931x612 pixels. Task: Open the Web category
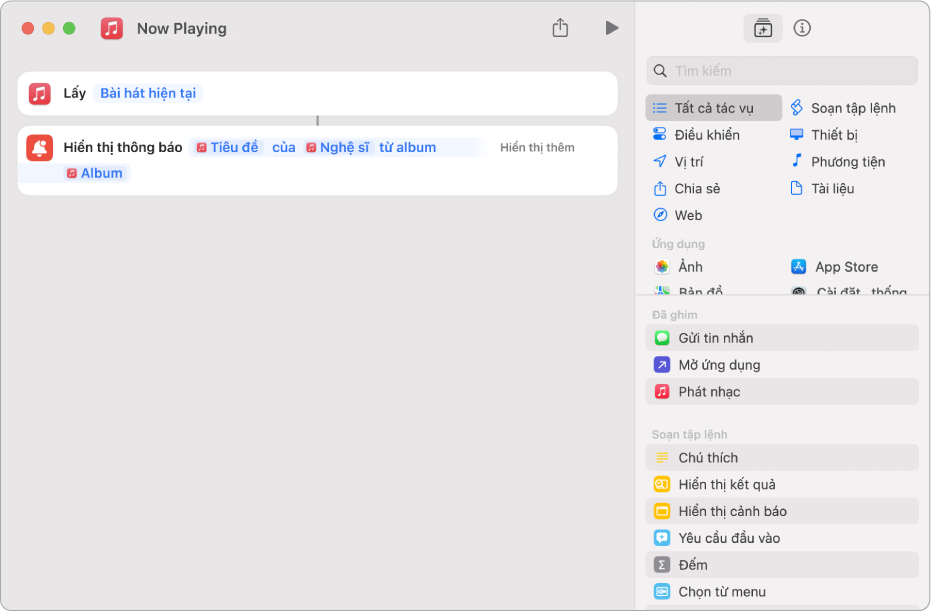coord(677,215)
